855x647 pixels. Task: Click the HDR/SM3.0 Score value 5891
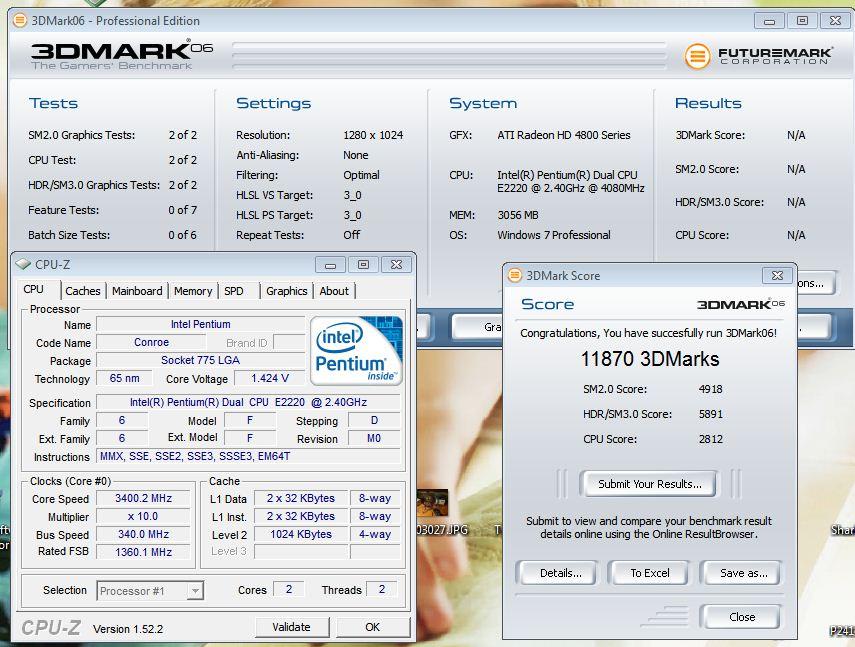pyautogui.click(x=711, y=414)
